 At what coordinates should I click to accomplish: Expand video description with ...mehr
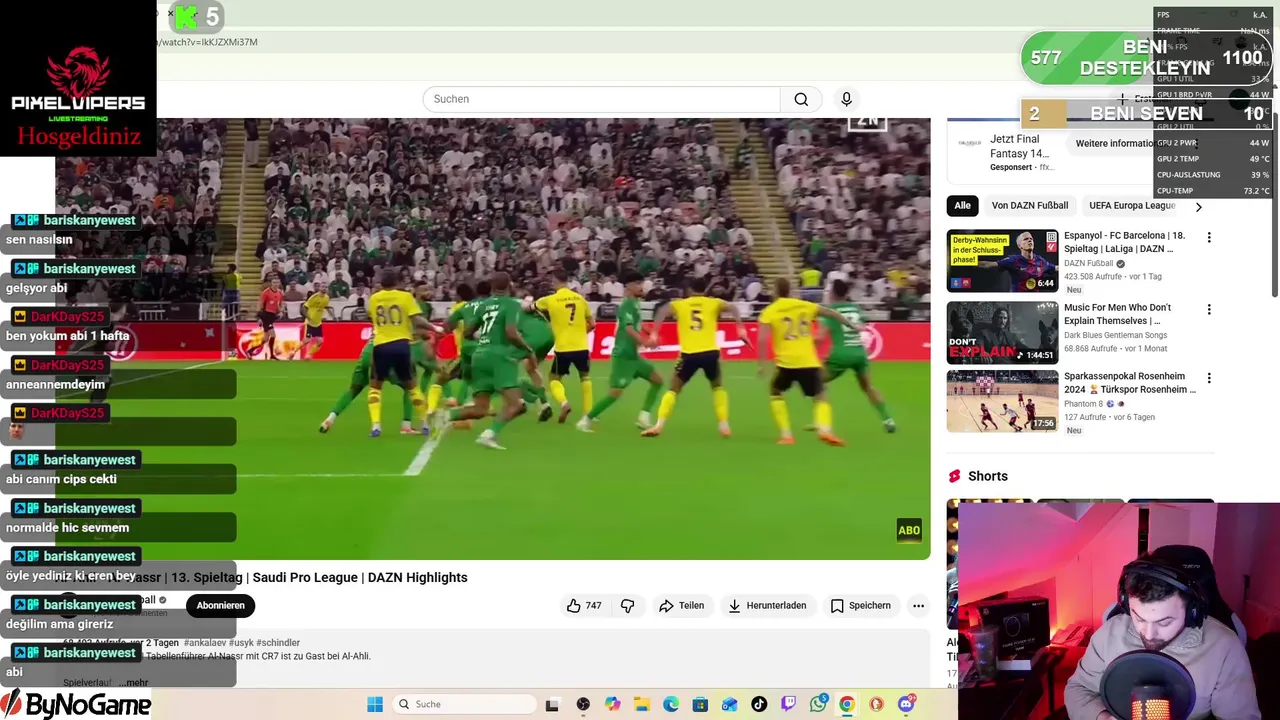[131, 683]
